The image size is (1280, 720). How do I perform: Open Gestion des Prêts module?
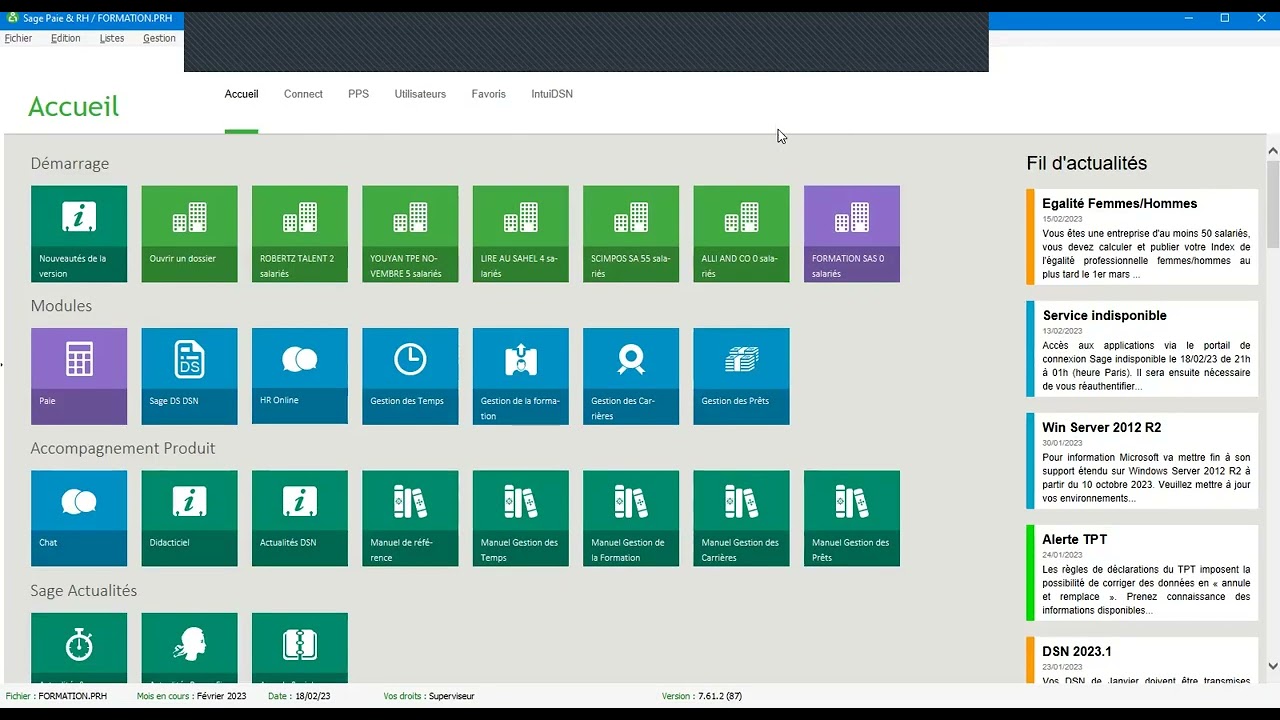click(x=741, y=376)
